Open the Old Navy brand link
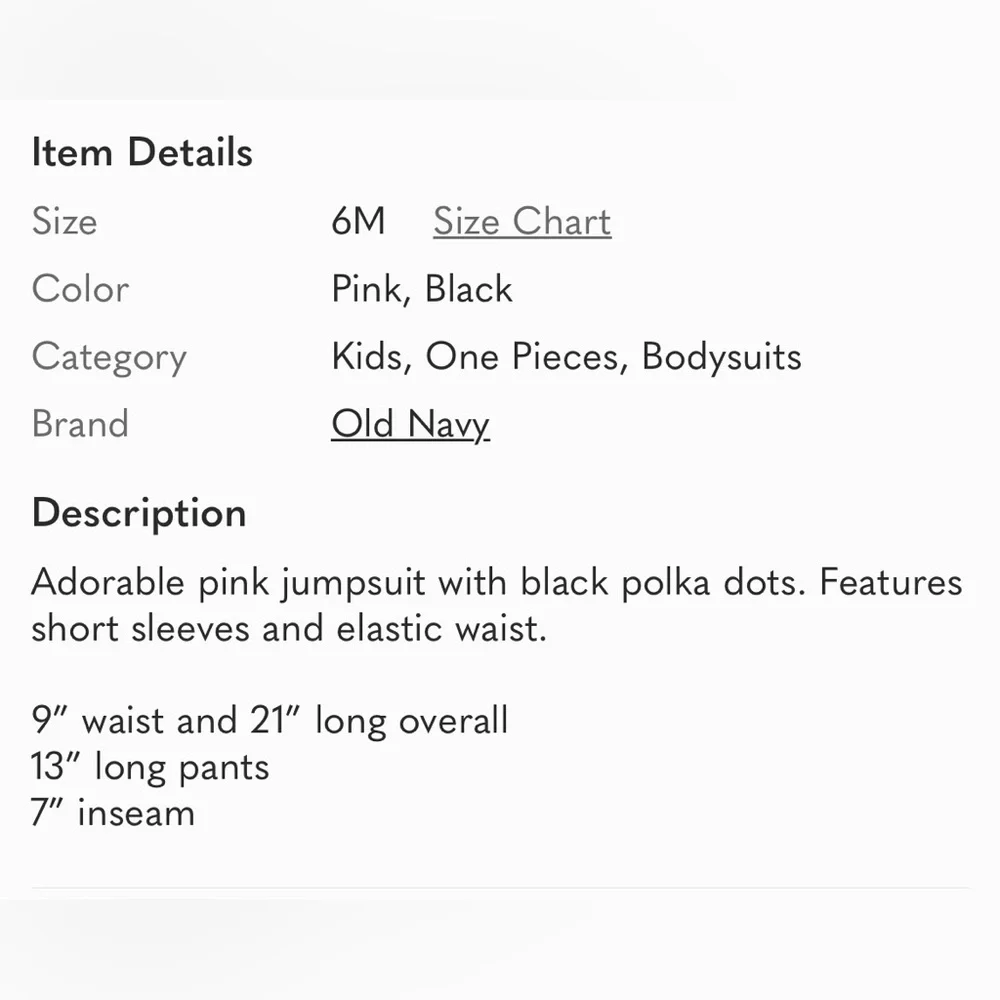The image size is (1000, 1000). click(x=410, y=424)
